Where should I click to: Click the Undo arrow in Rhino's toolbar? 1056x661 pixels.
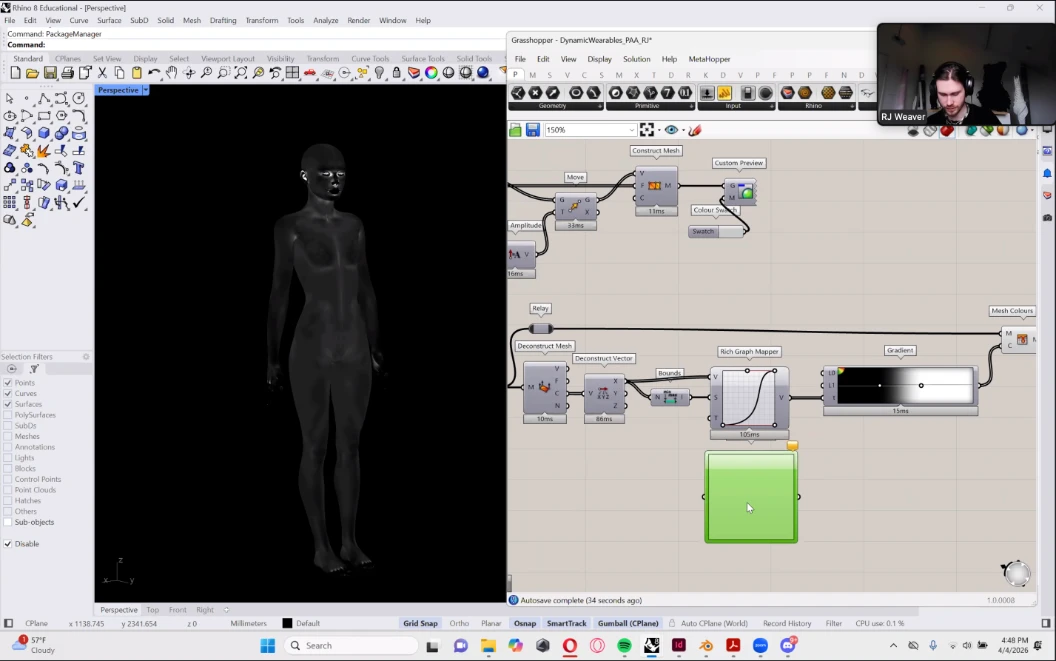click(x=154, y=73)
